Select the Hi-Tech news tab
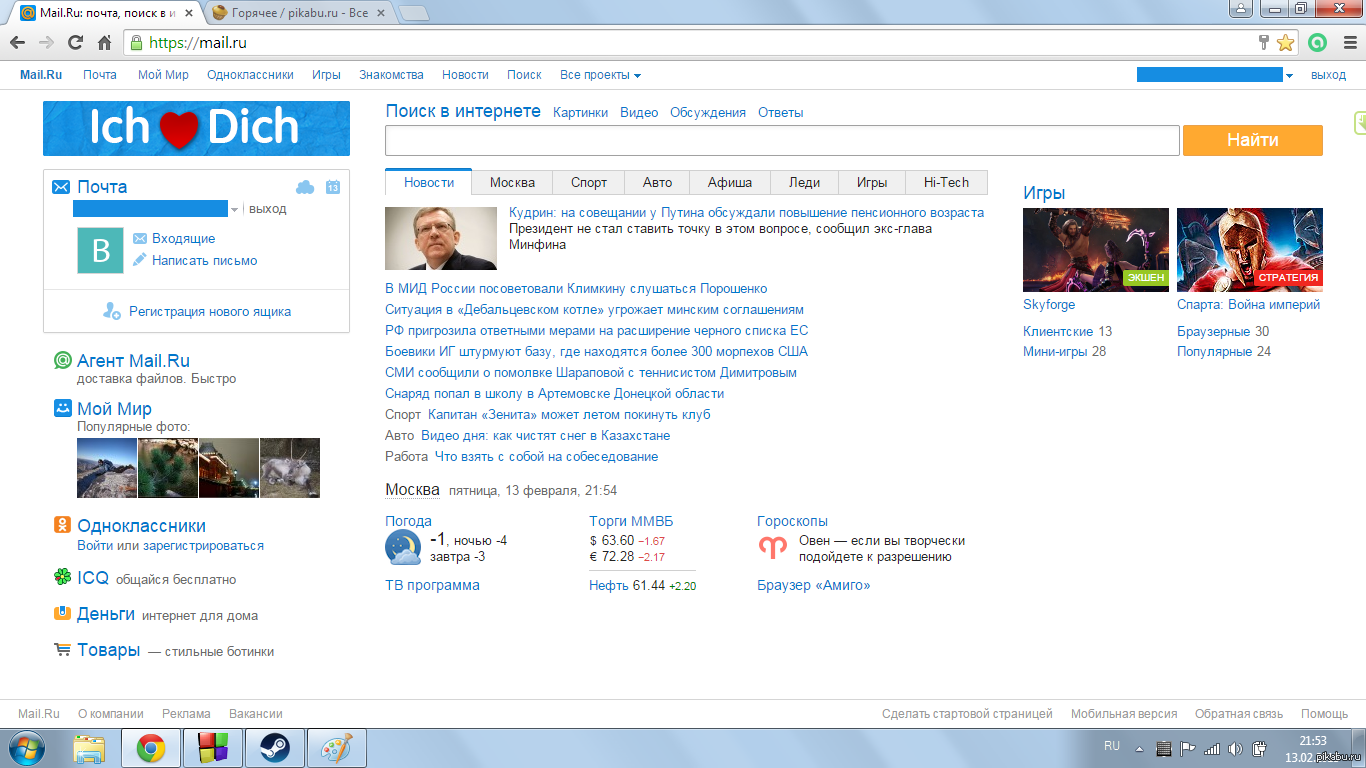This screenshot has height=768, width=1366. (946, 182)
